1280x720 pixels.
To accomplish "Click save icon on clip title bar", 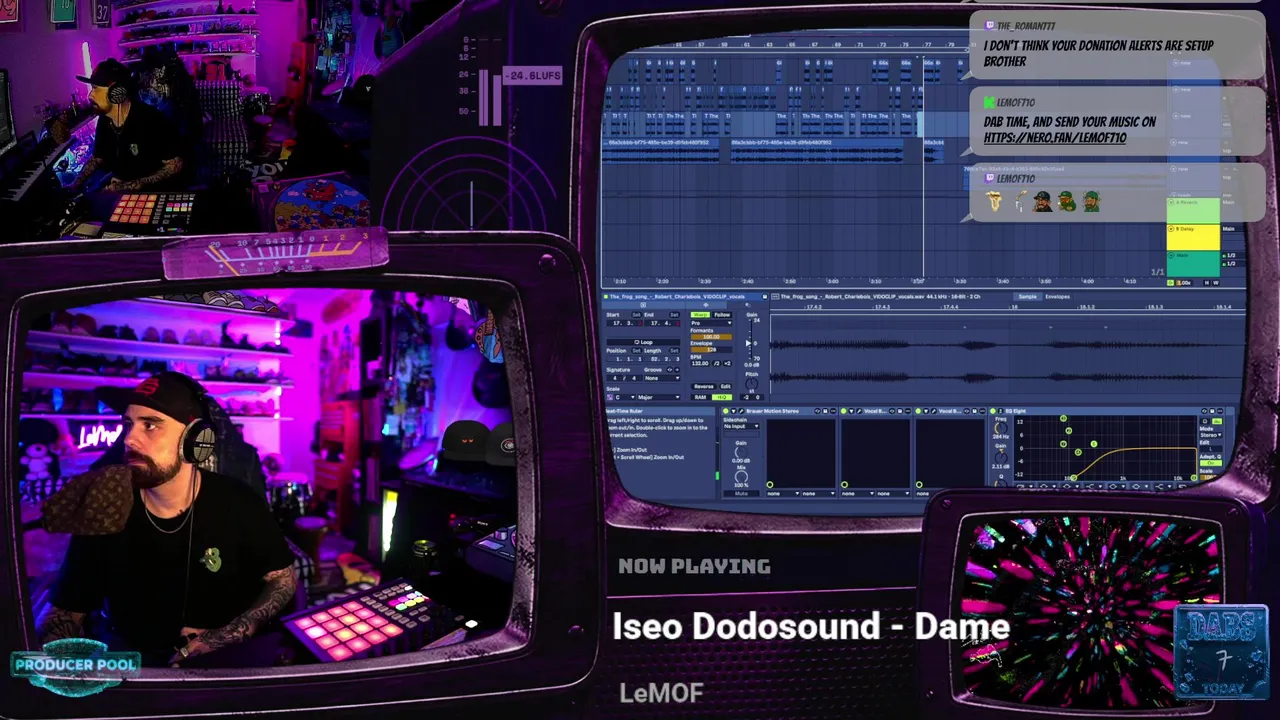I will [x=765, y=296].
